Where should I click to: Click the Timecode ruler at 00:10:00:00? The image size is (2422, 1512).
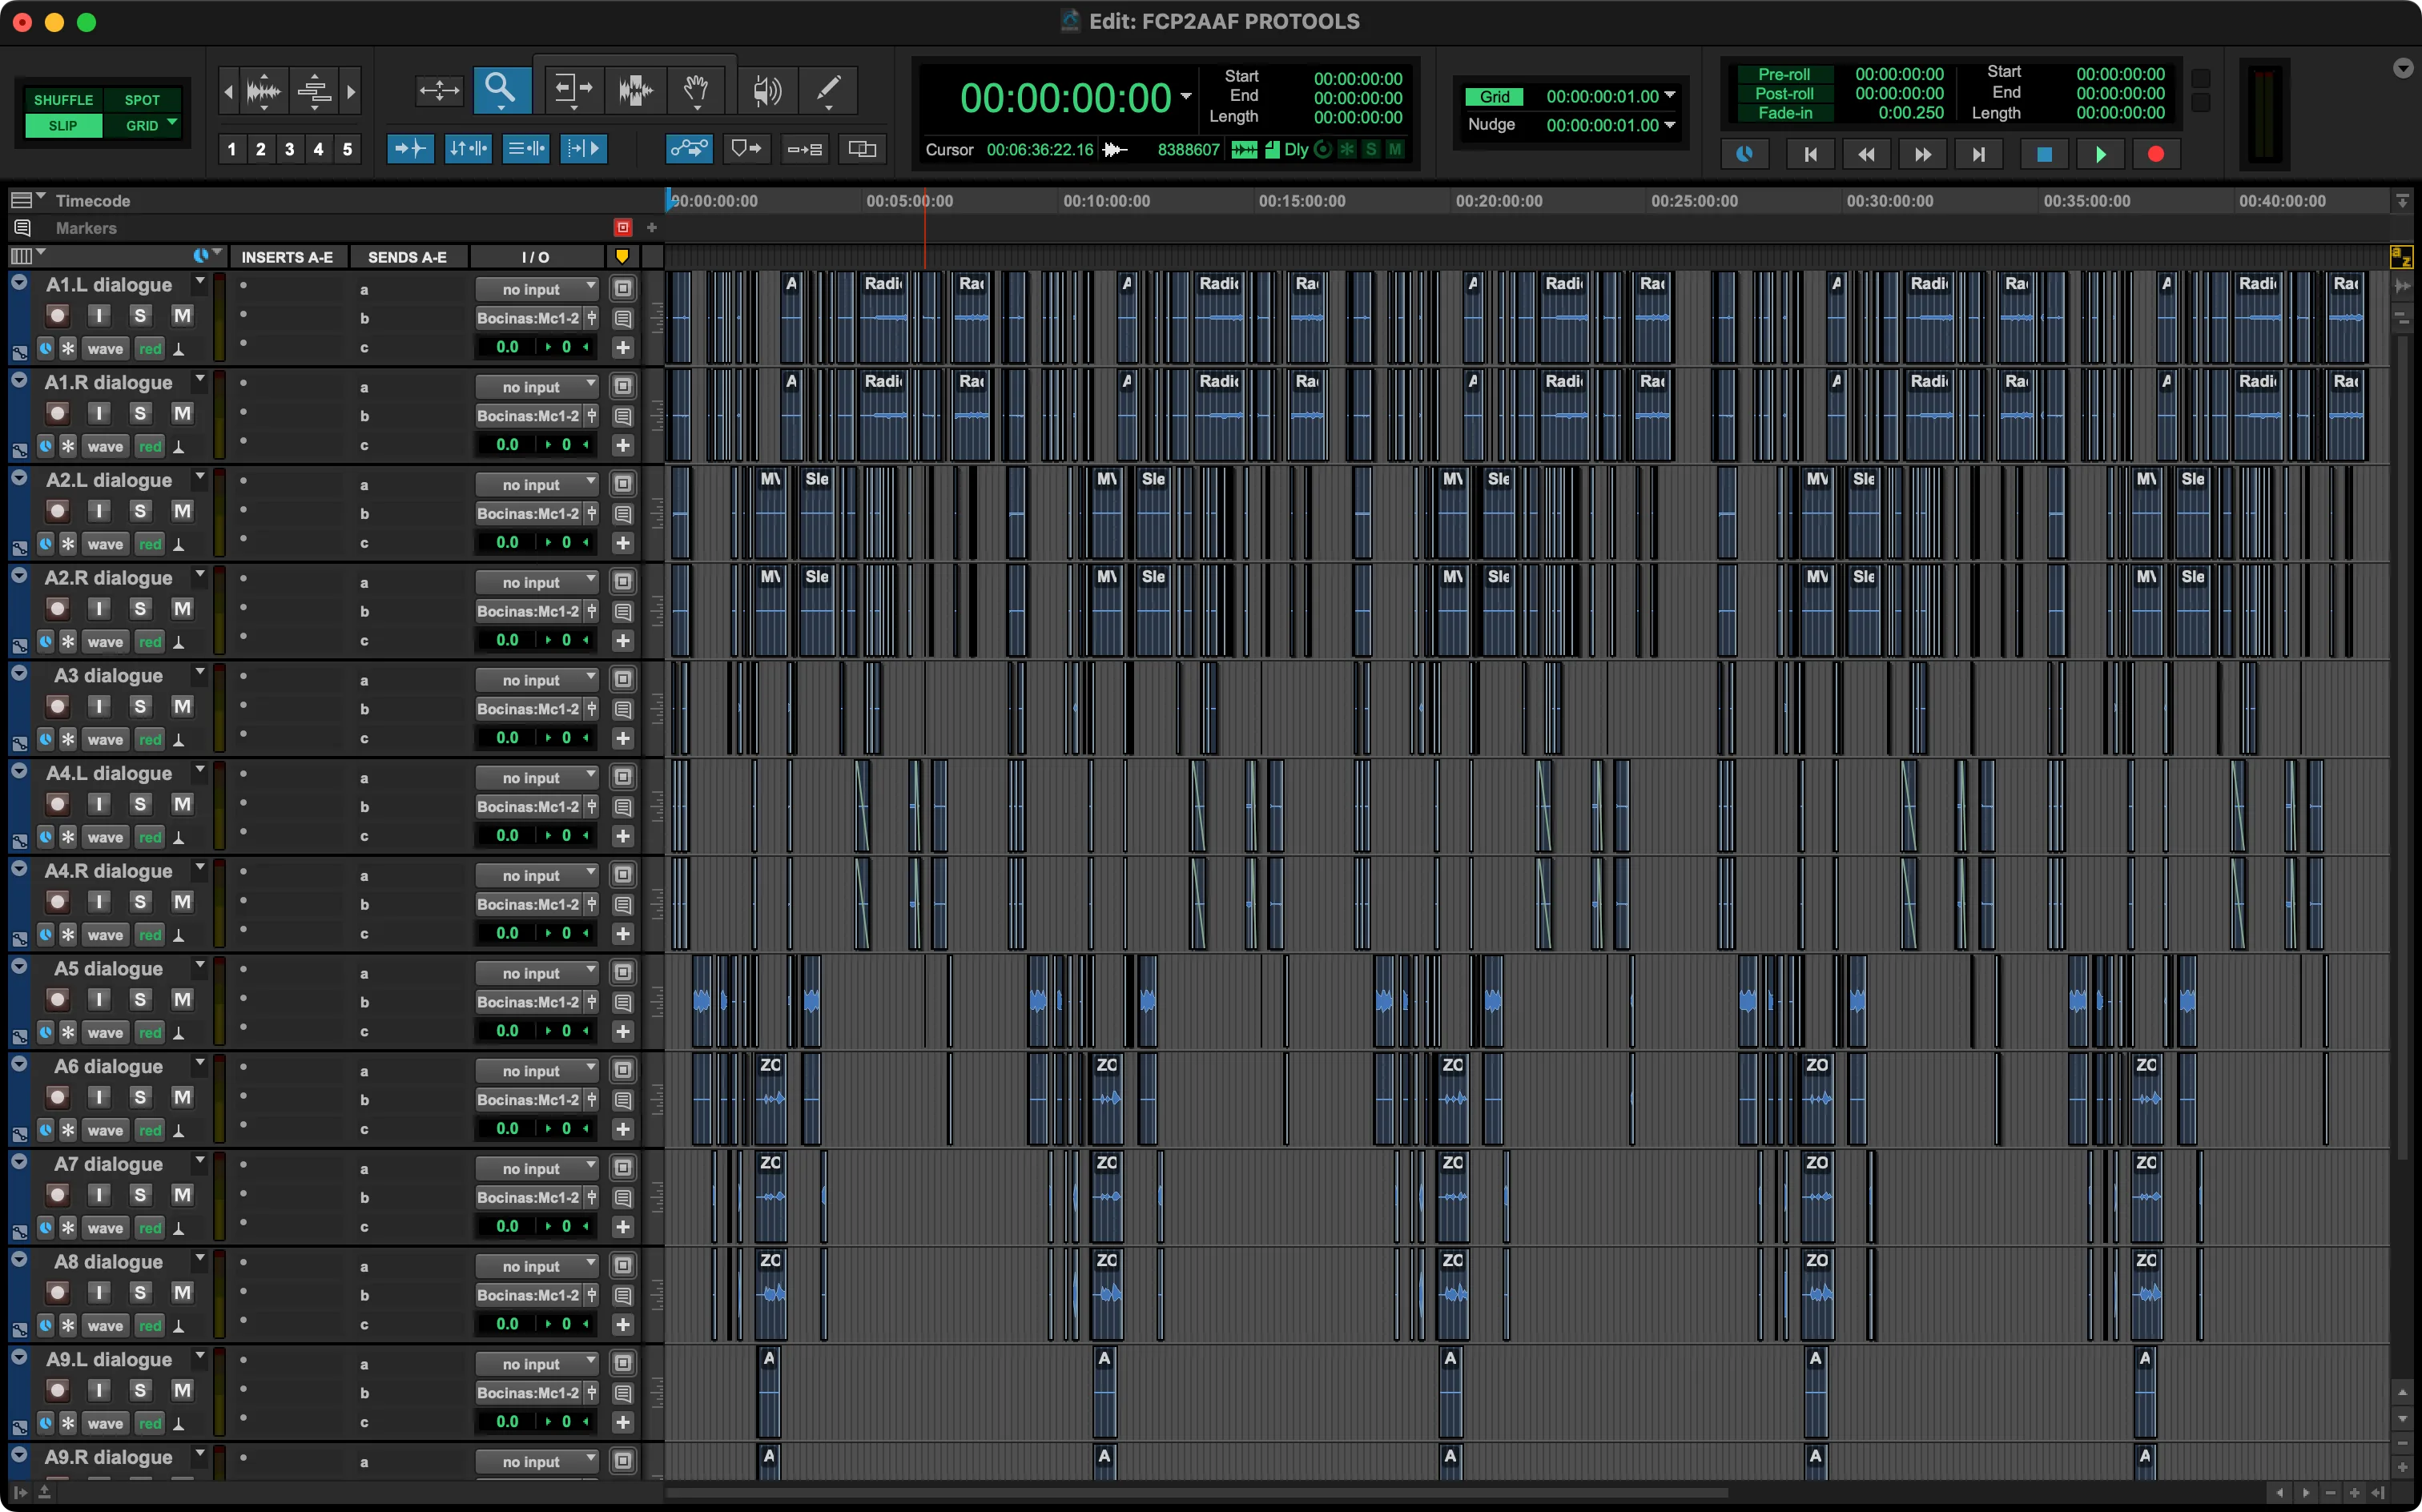pyautogui.click(x=1106, y=201)
